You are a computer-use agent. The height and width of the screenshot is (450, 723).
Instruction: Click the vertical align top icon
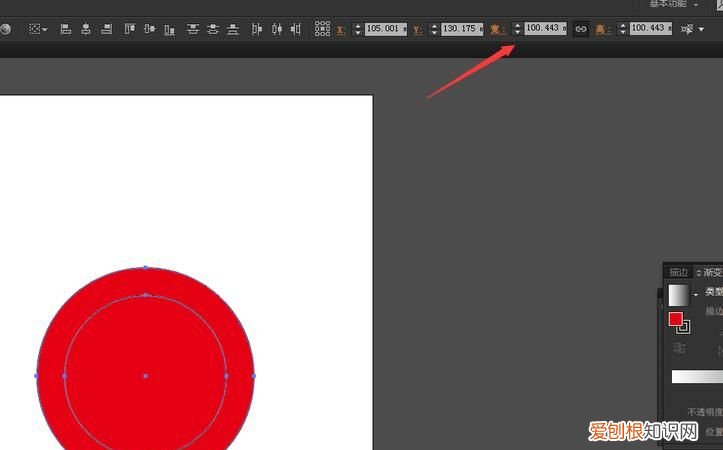(x=130, y=30)
